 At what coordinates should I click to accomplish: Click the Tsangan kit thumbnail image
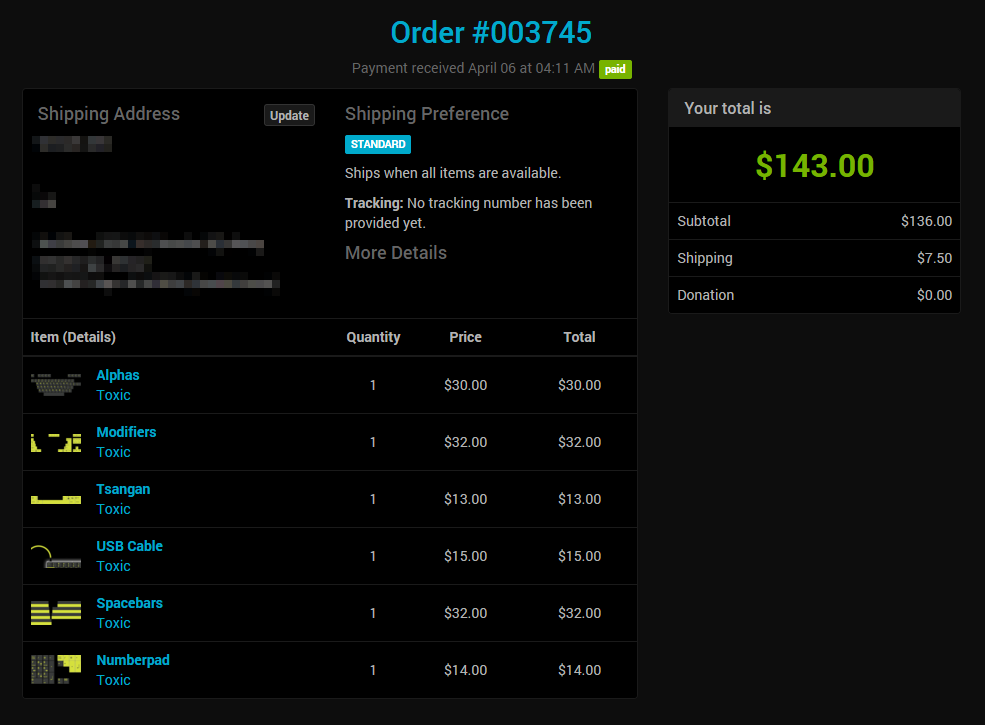click(x=56, y=499)
